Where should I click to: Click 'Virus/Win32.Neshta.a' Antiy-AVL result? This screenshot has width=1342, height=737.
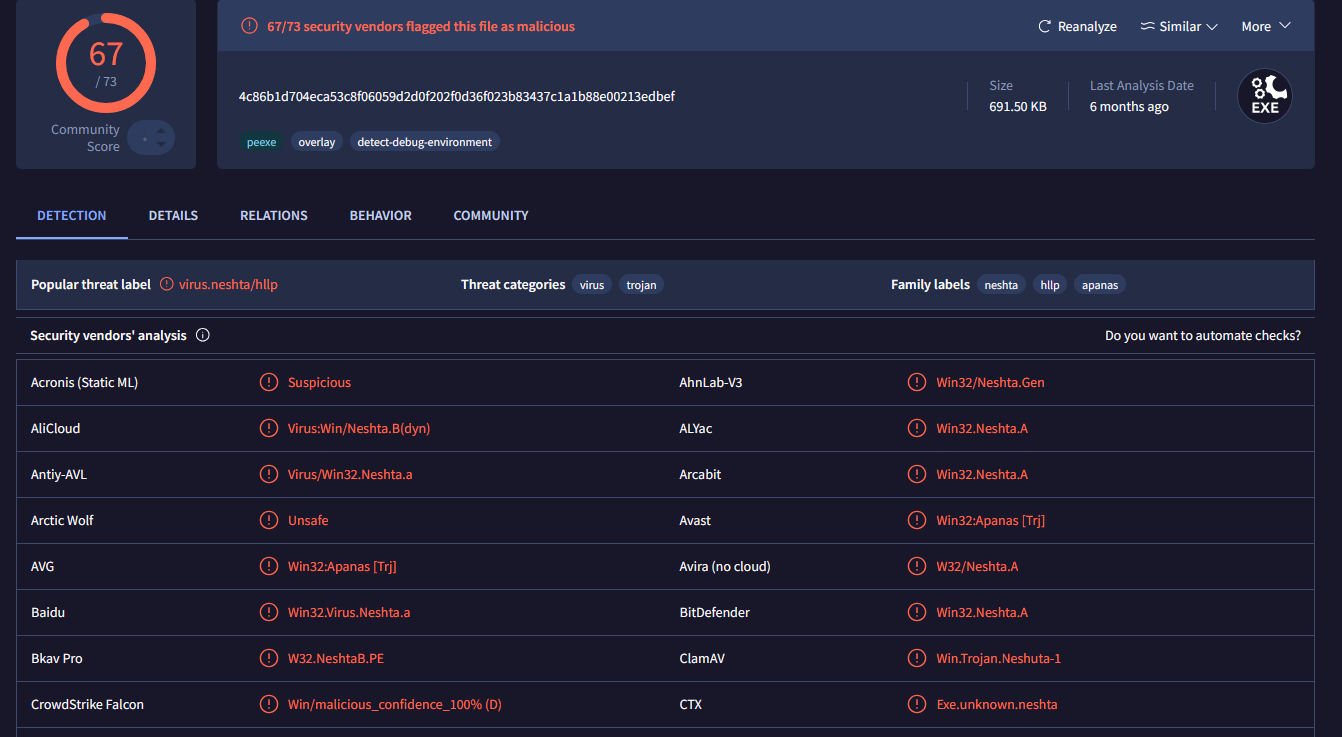click(350, 474)
